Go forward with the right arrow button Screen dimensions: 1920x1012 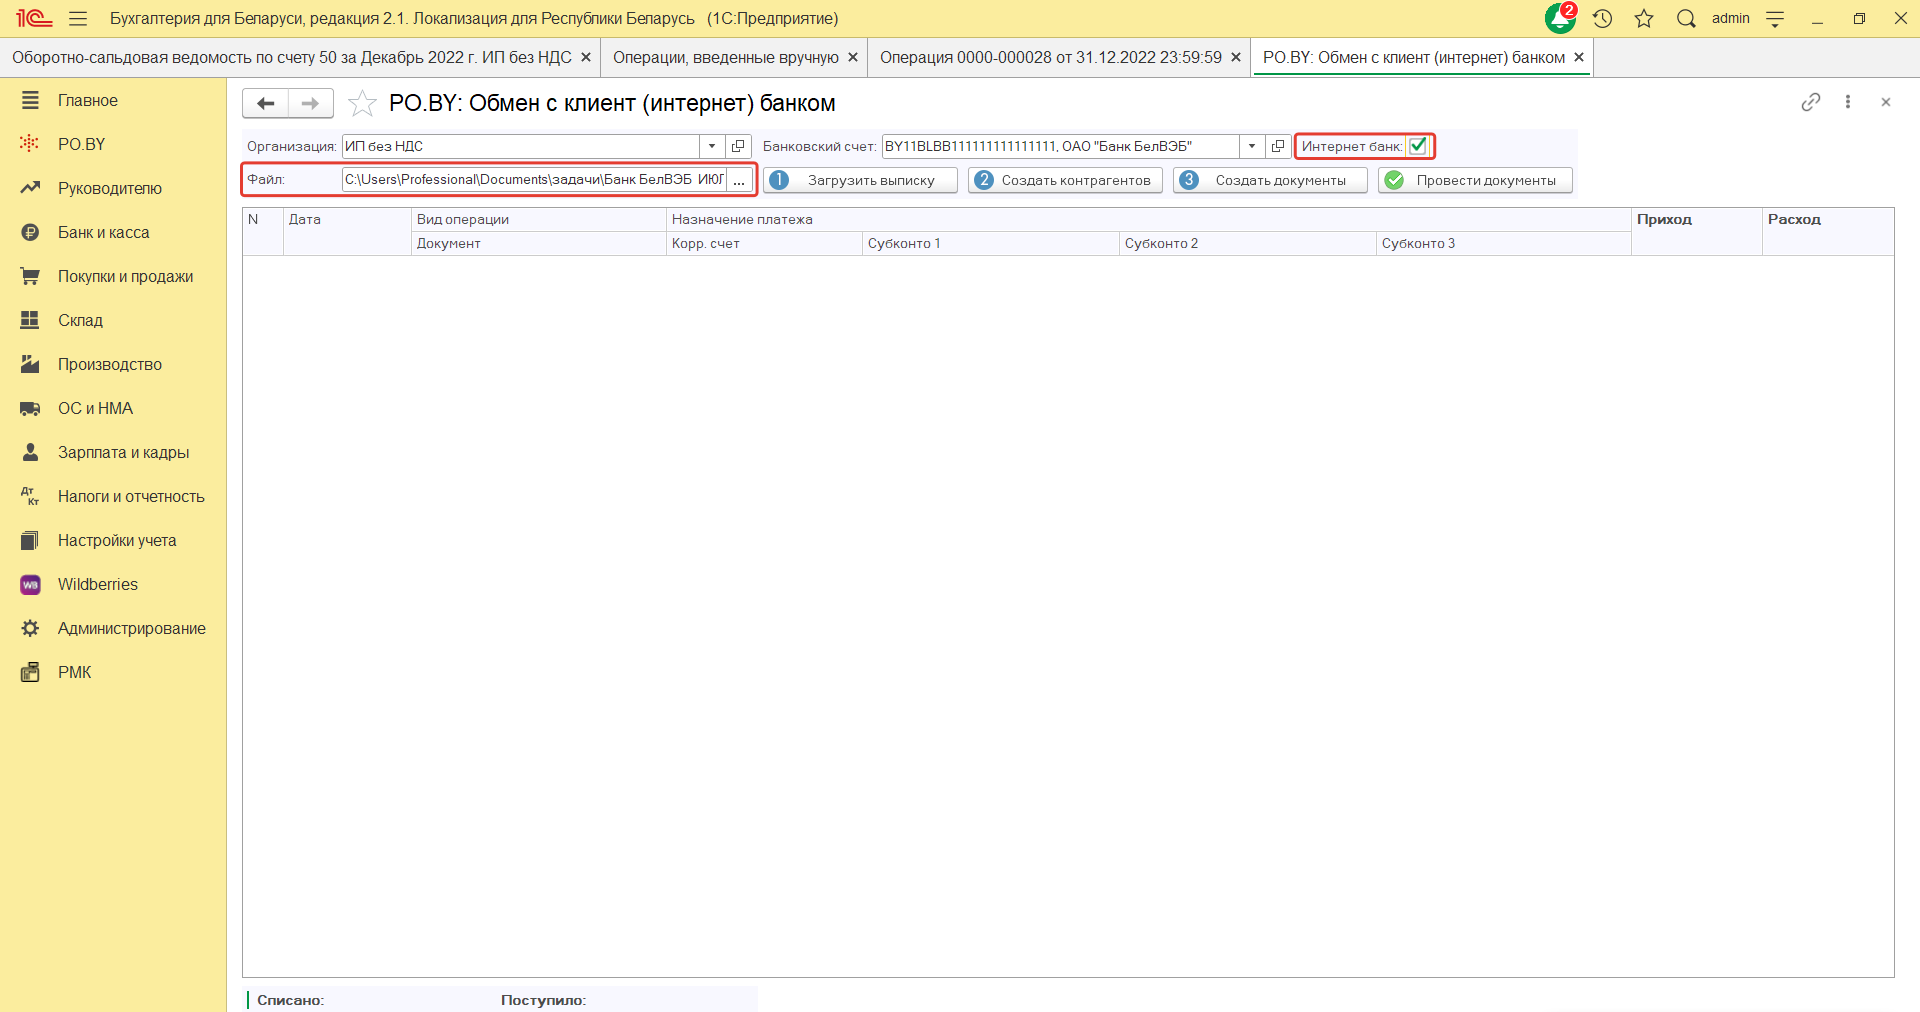[x=310, y=103]
